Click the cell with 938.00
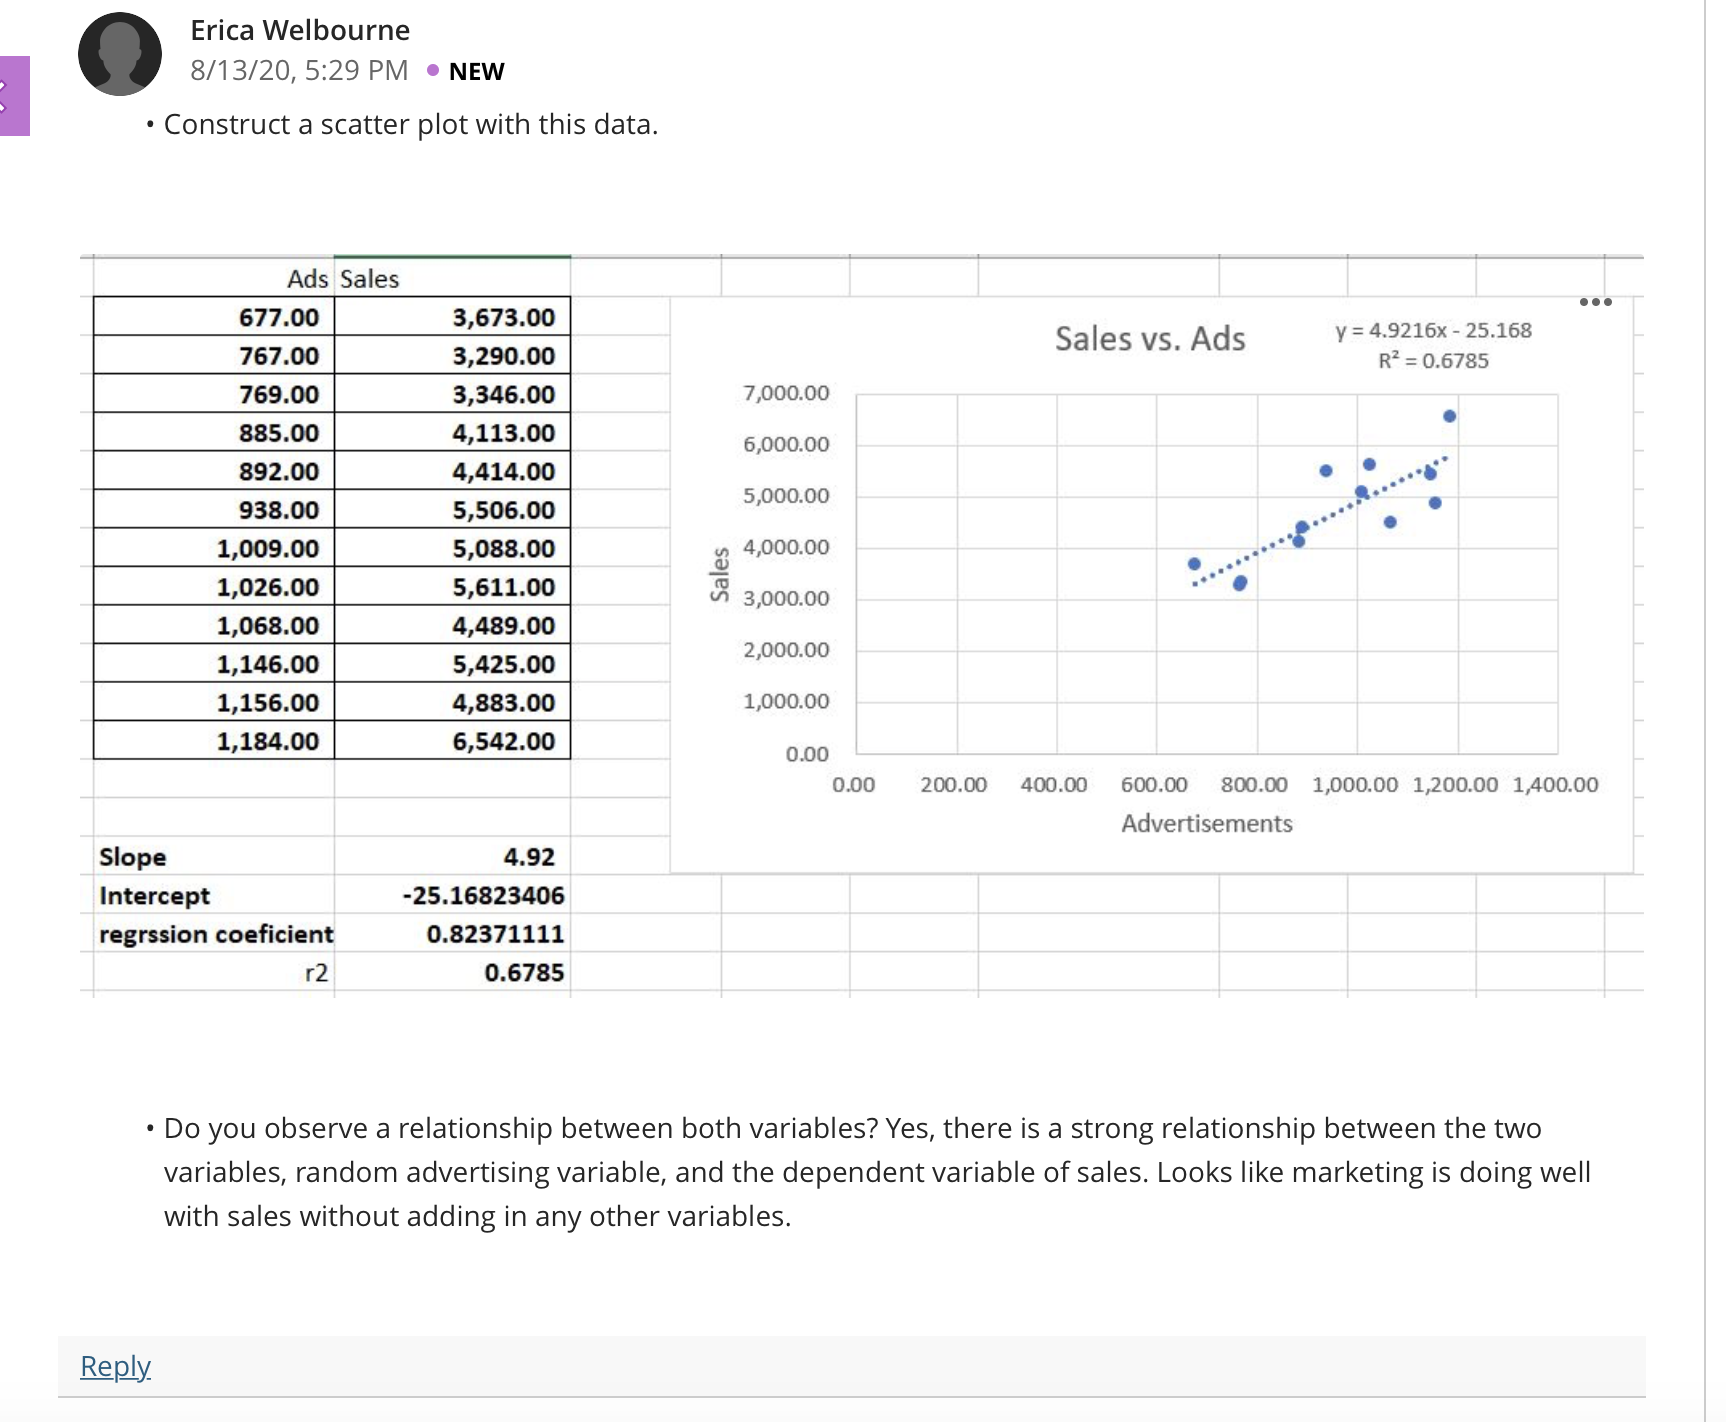The height and width of the screenshot is (1422, 1726). tap(214, 509)
